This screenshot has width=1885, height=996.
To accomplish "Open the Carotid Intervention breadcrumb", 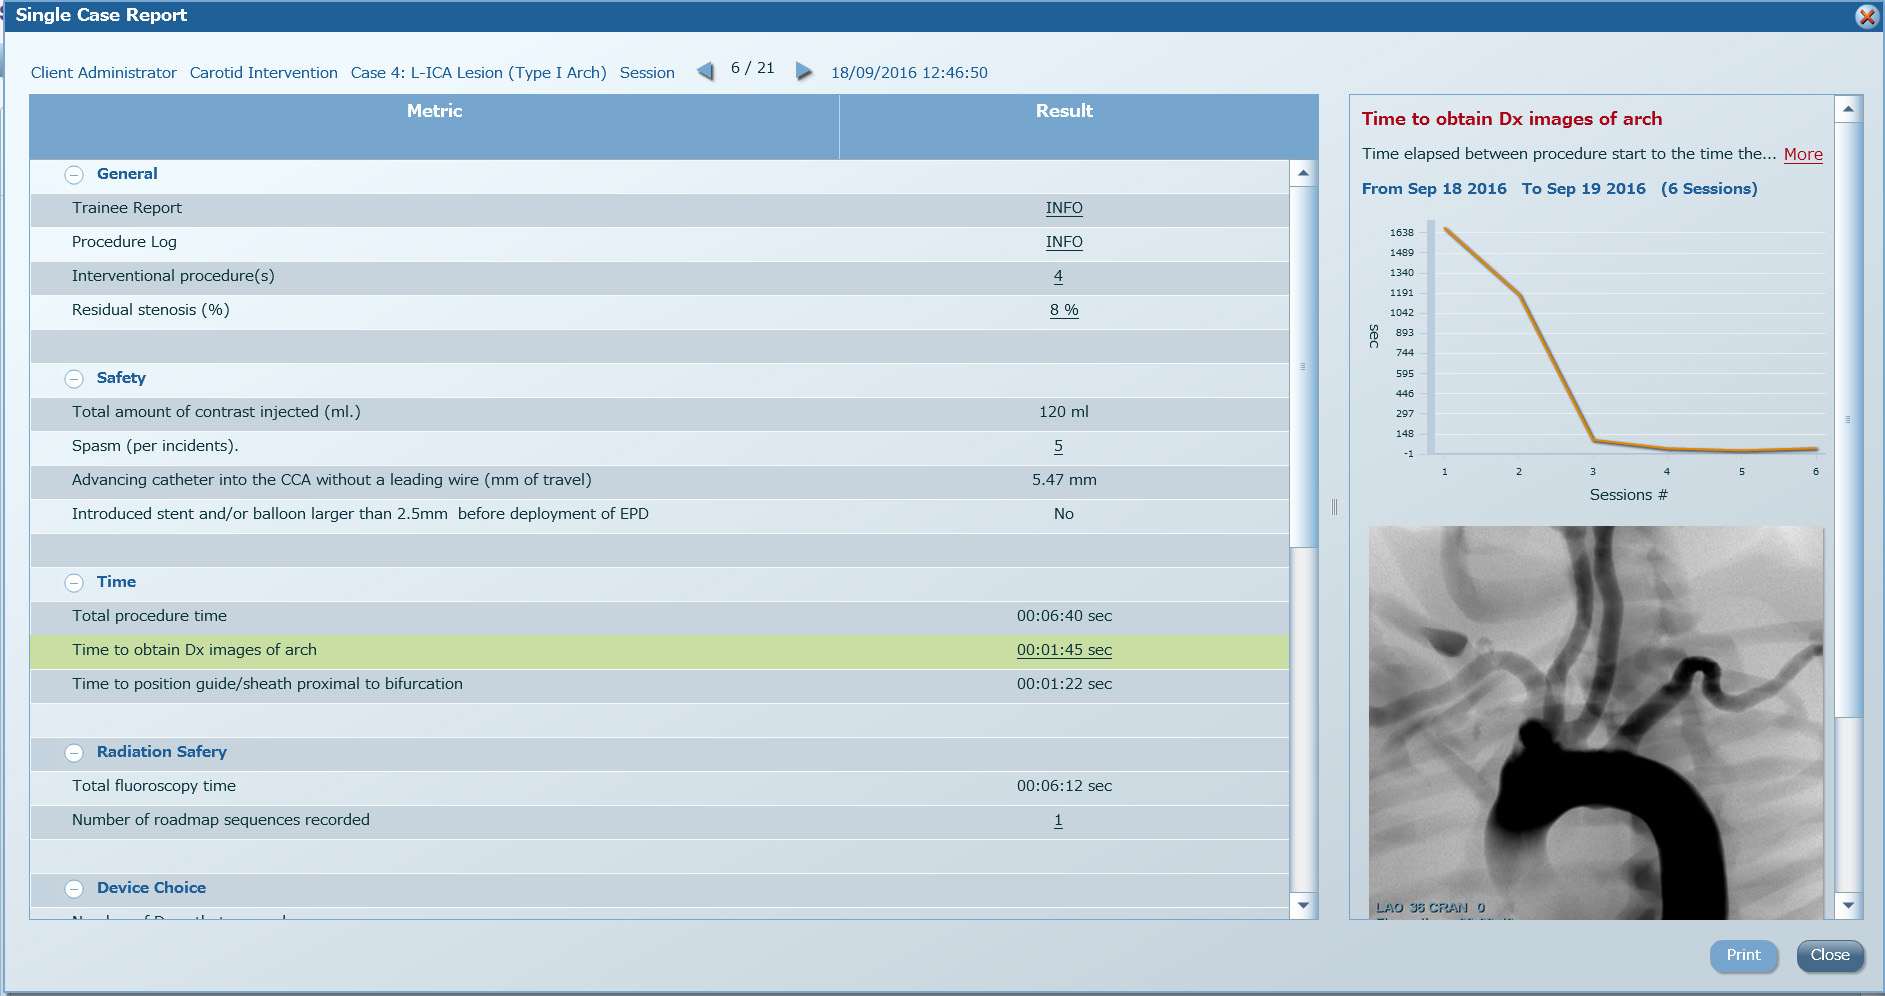I will [x=263, y=73].
